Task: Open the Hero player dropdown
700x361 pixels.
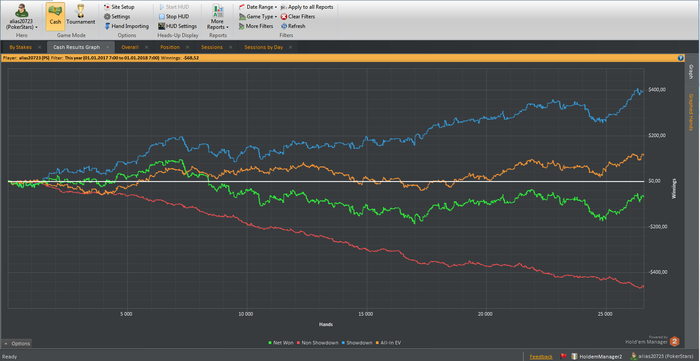Action: point(21,17)
